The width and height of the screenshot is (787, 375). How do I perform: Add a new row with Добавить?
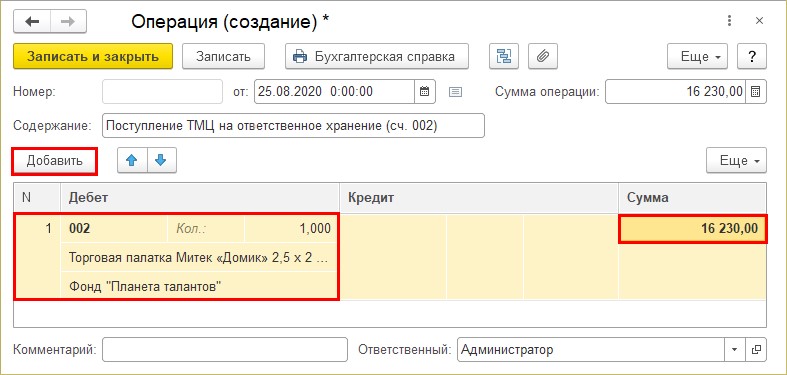54,161
